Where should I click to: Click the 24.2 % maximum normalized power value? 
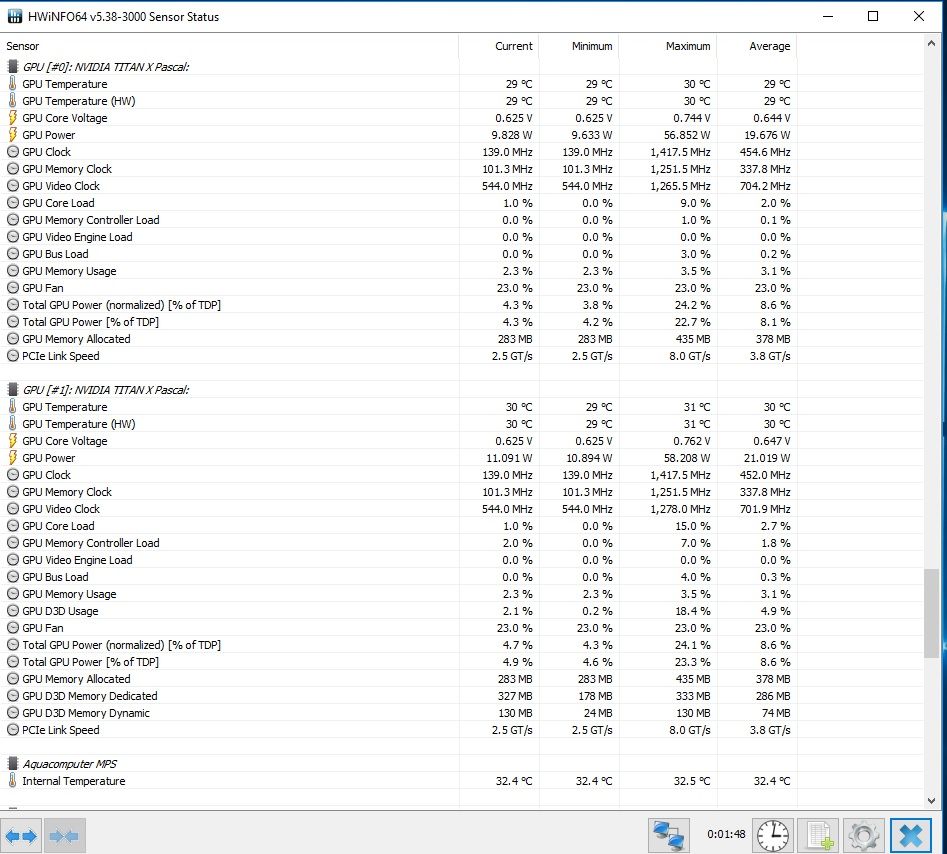(x=693, y=305)
